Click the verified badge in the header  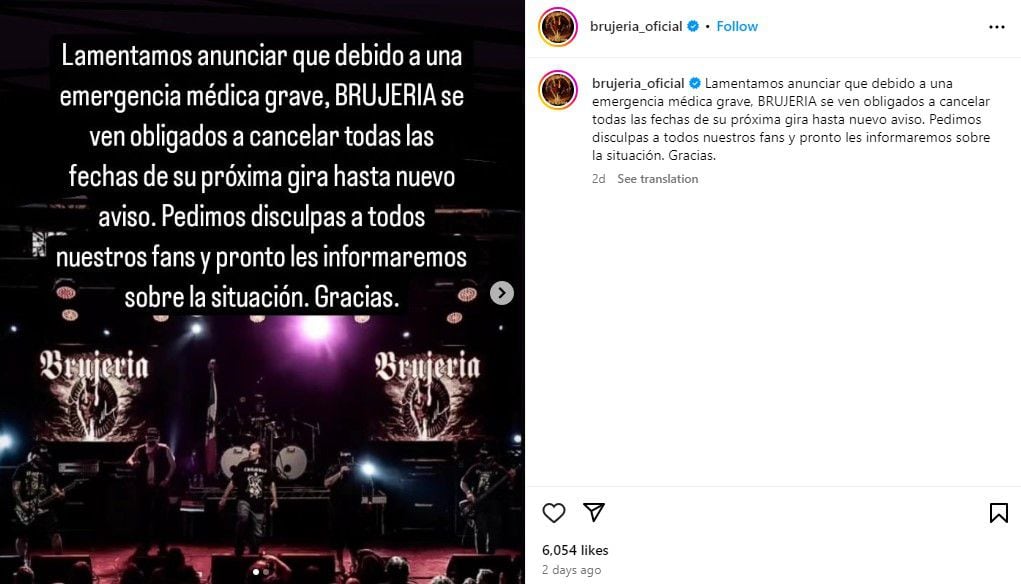tap(693, 26)
